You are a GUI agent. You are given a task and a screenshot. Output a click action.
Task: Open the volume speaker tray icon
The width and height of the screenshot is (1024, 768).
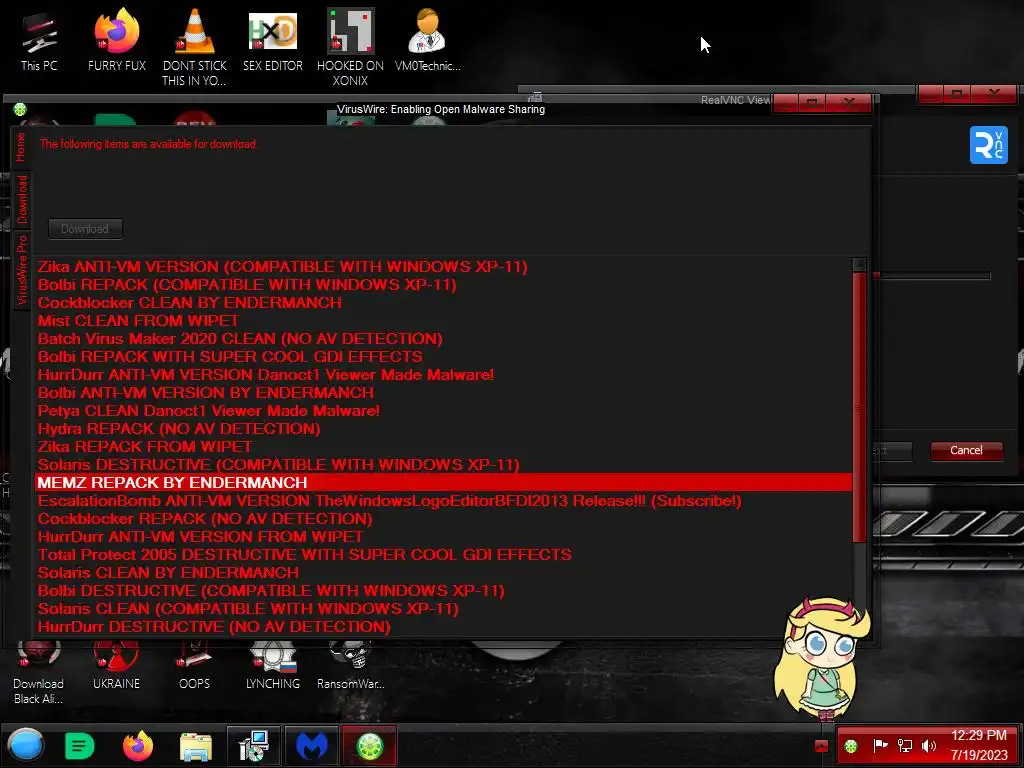point(928,746)
